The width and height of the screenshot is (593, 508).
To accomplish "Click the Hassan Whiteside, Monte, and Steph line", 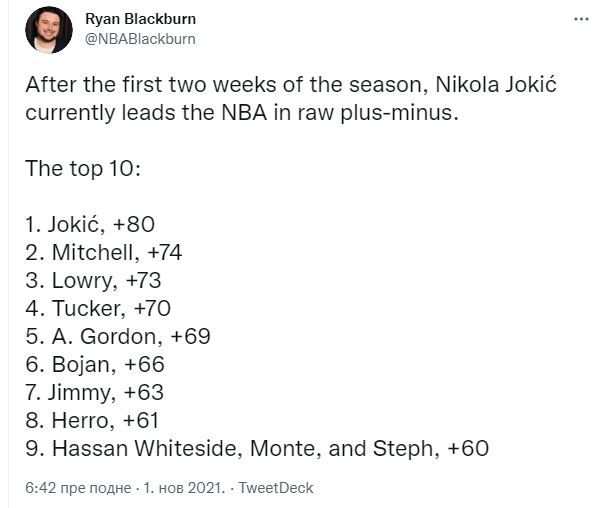I will (257, 449).
